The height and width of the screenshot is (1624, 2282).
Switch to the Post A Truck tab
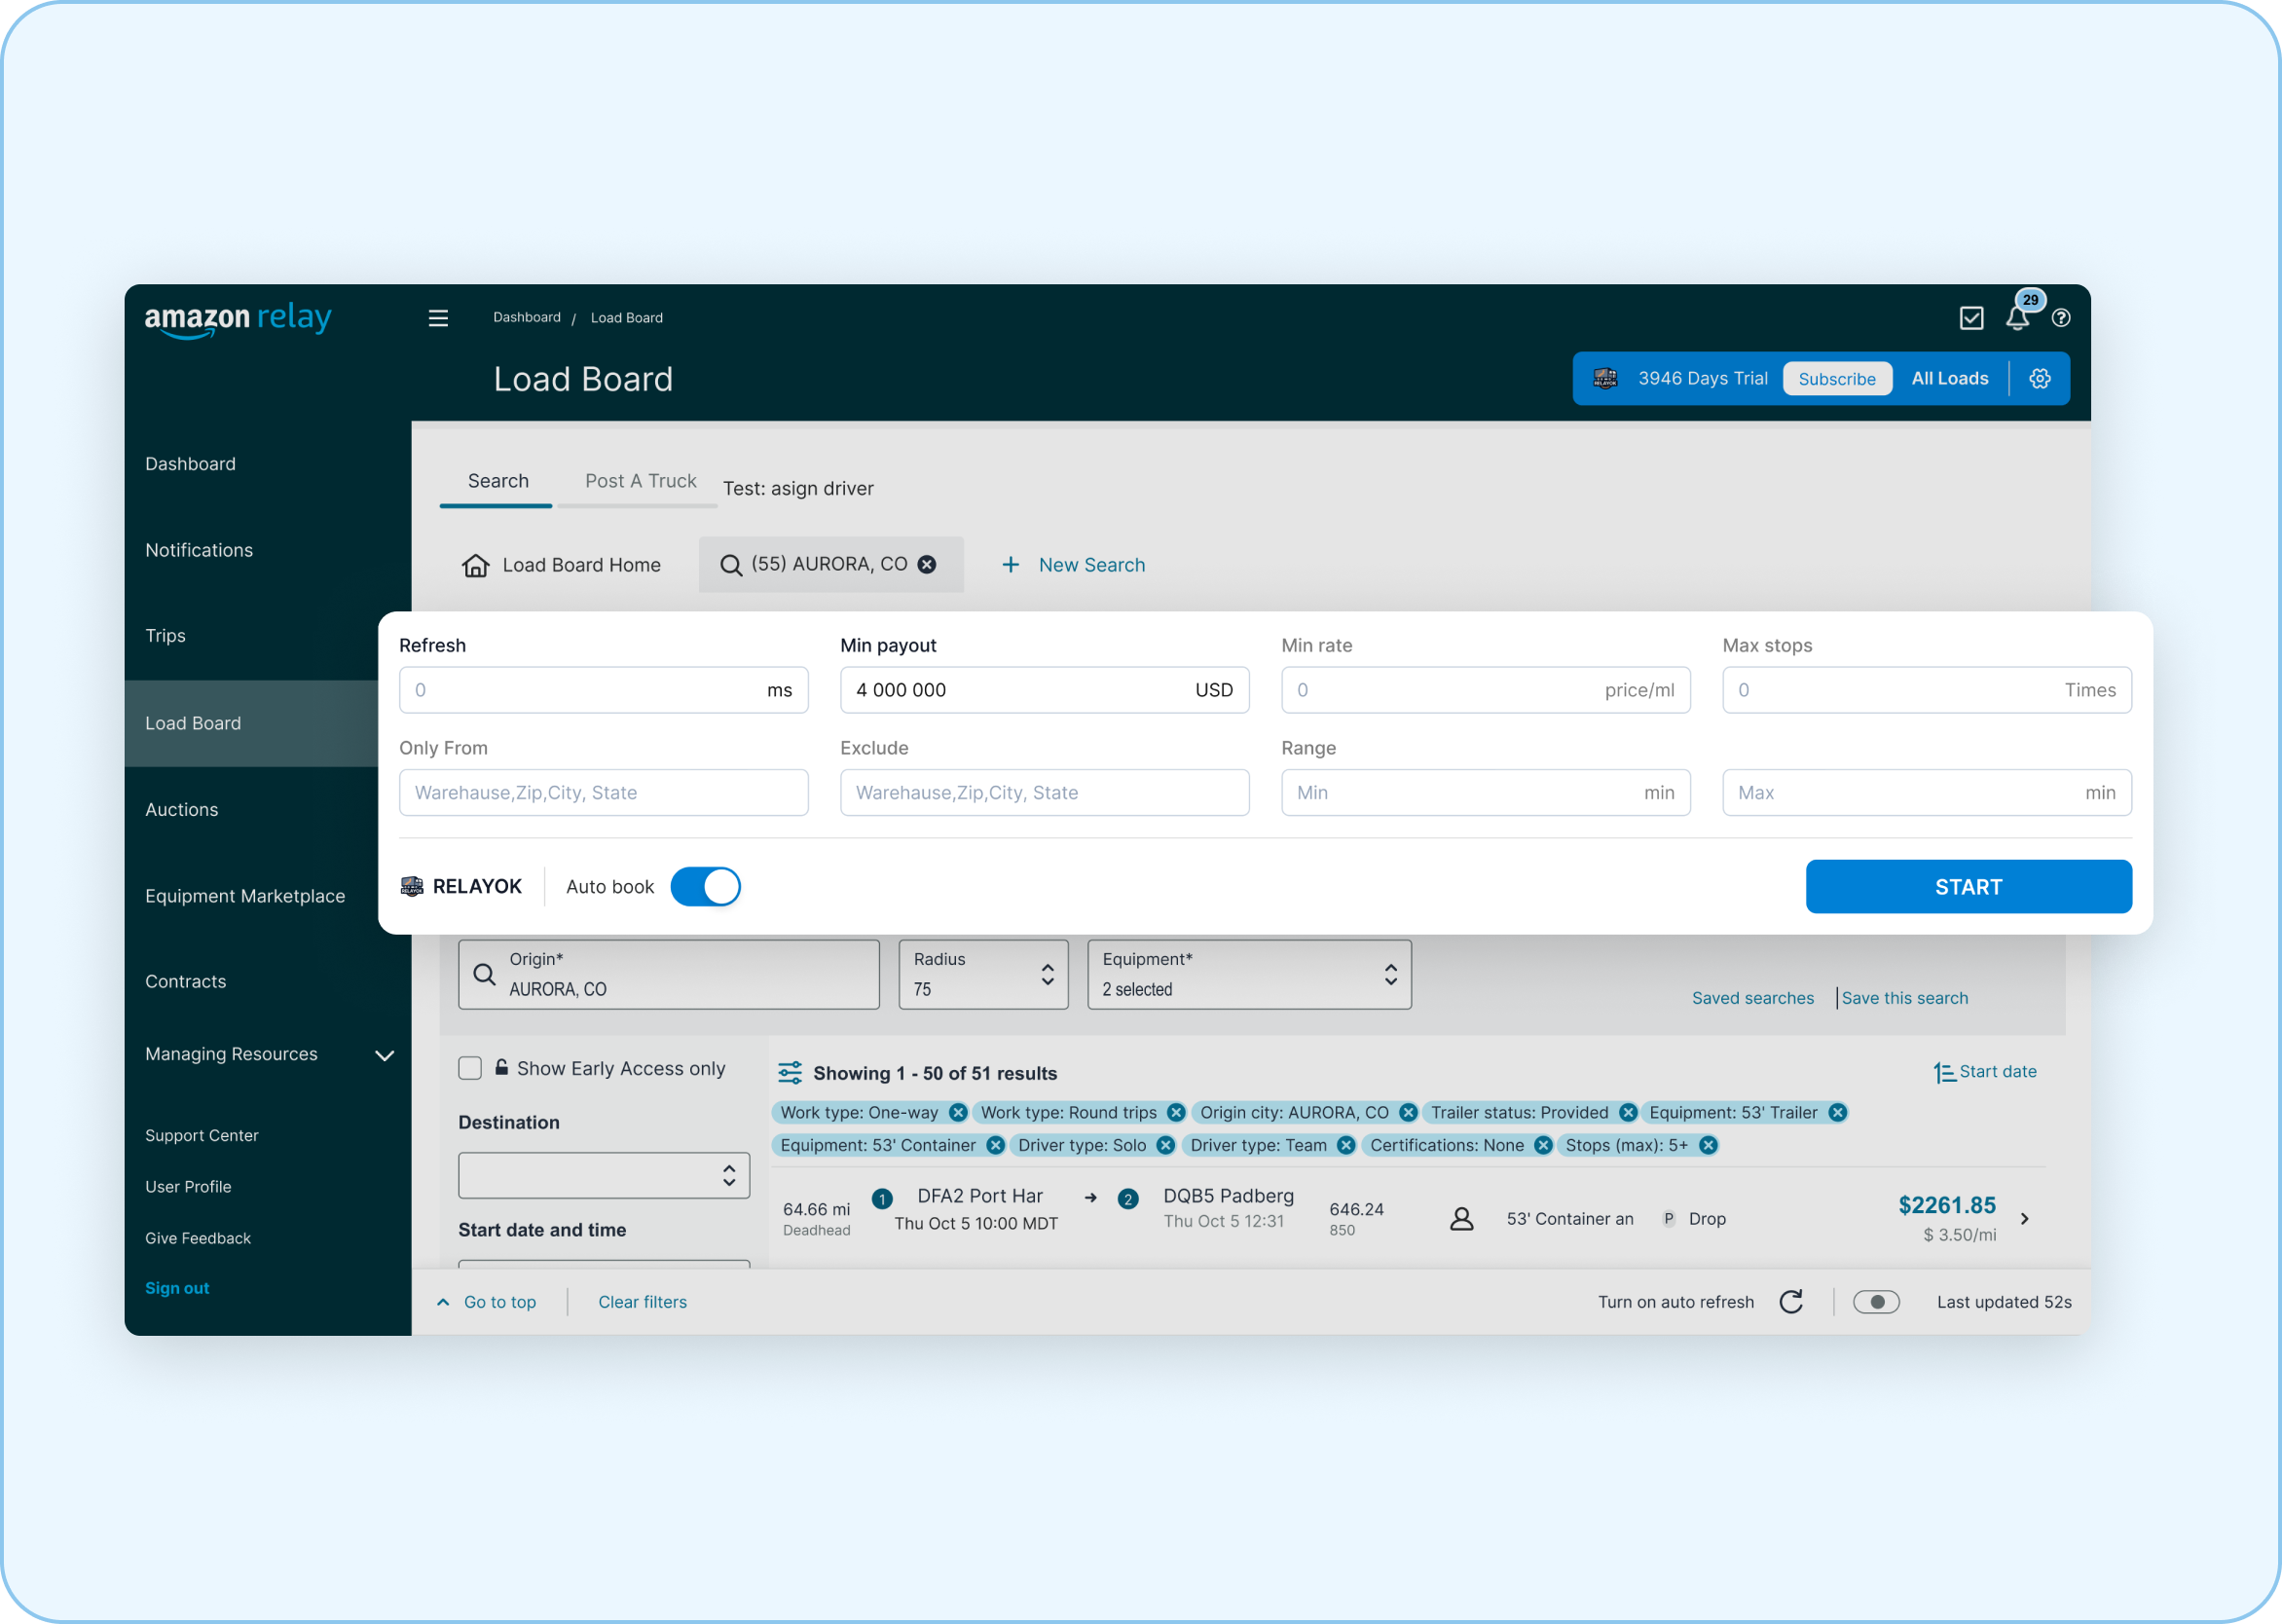click(x=642, y=480)
